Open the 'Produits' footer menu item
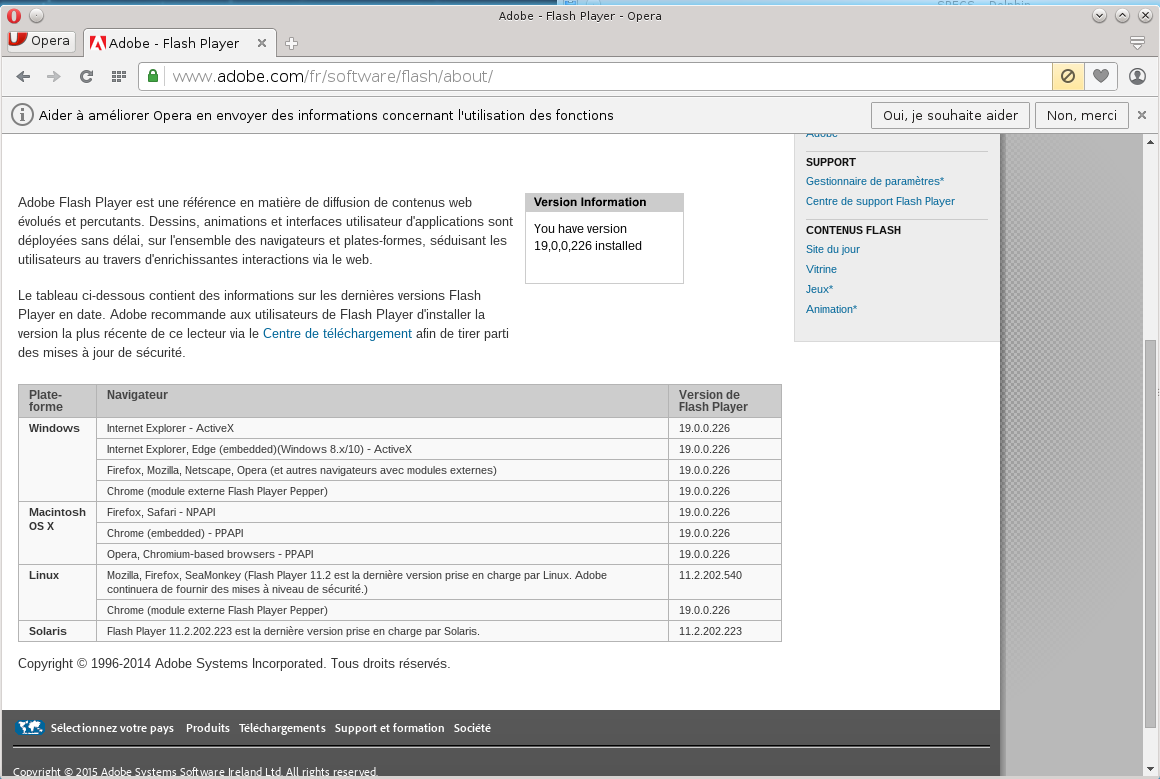Viewport: 1160px width, 779px height. point(208,728)
